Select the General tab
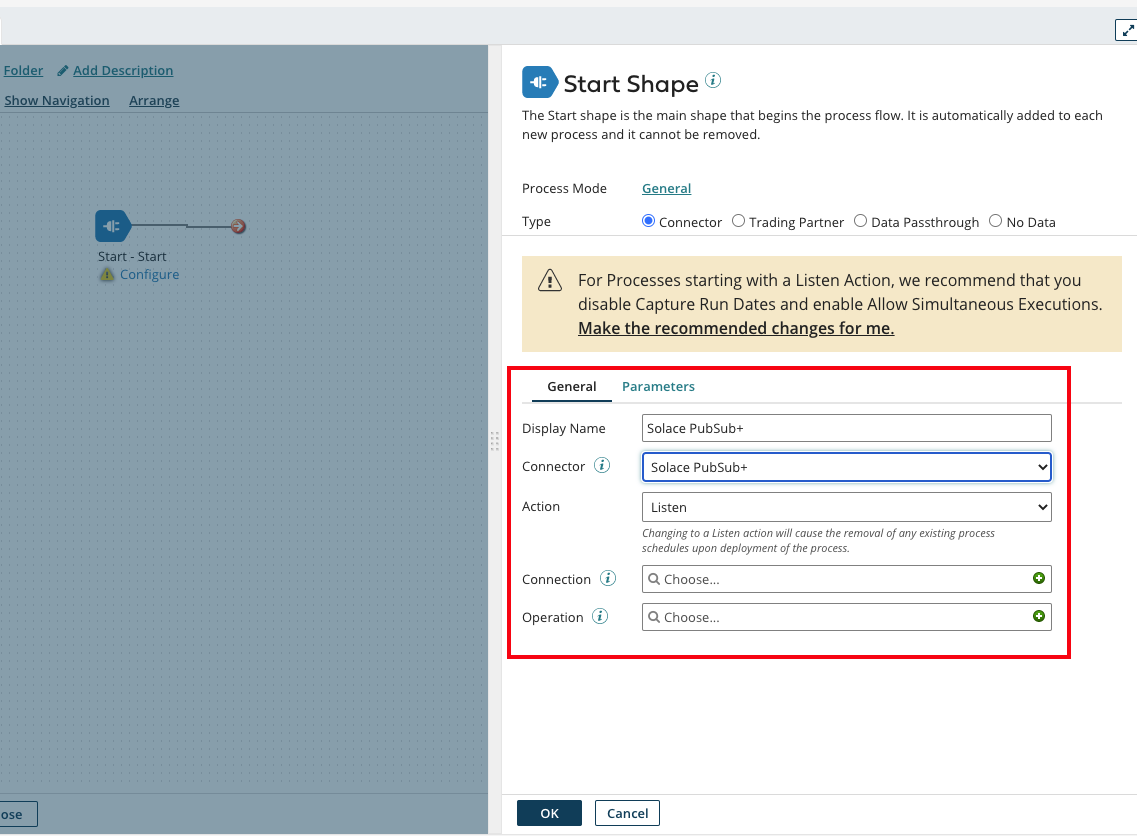This screenshot has width=1137, height=836. point(571,387)
